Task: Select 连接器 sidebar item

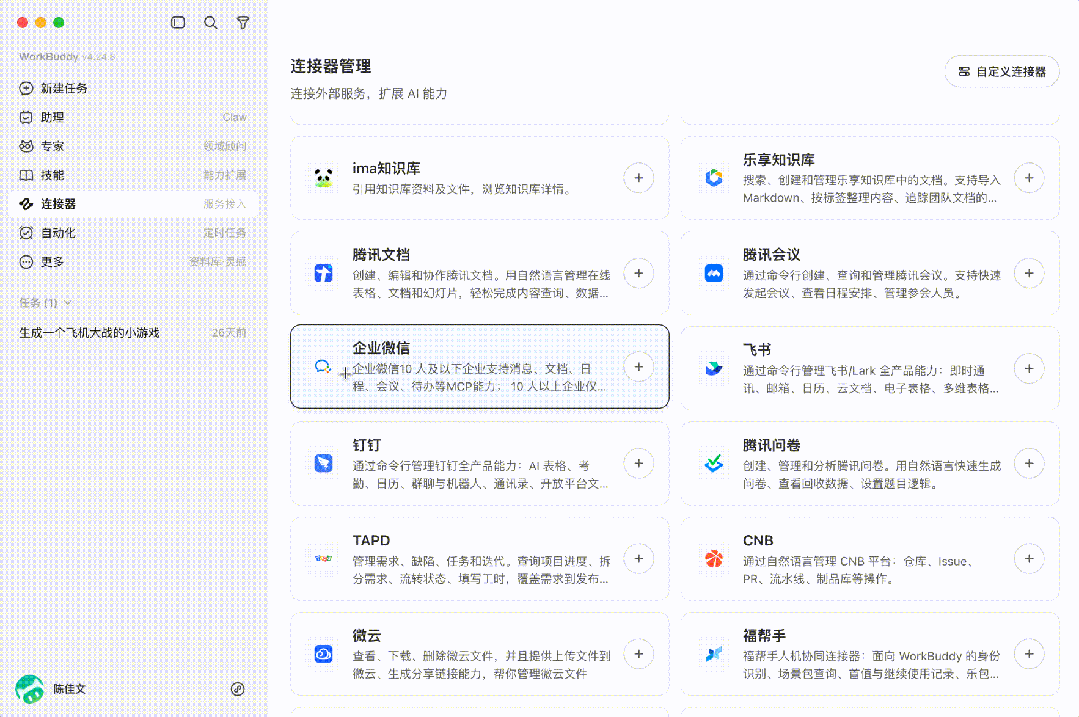Action: click(x=134, y=204)
